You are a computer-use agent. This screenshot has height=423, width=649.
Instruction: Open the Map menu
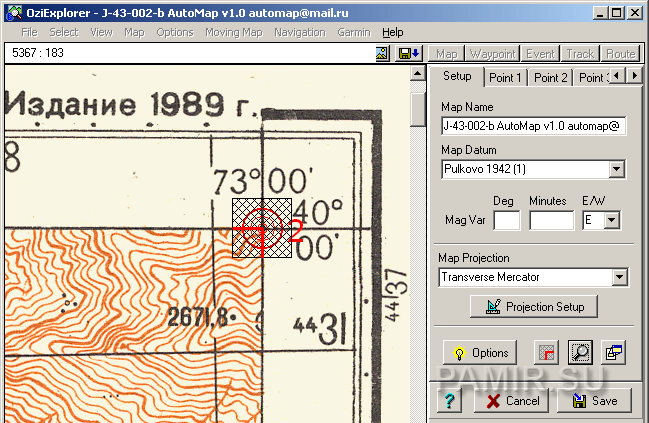(134, 32)
